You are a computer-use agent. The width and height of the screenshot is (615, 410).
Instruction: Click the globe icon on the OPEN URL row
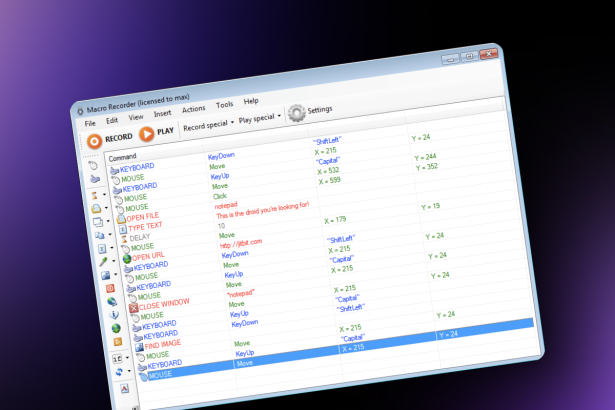point(127,259)
